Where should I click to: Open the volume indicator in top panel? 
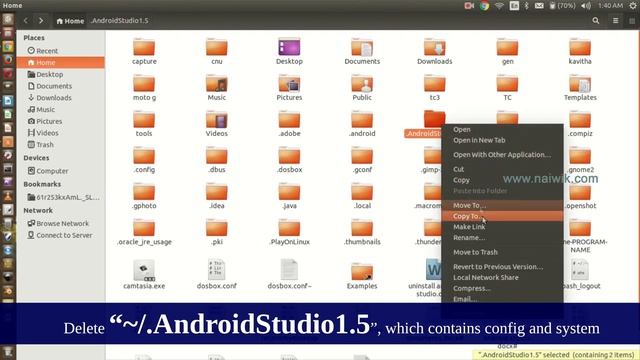586,6
